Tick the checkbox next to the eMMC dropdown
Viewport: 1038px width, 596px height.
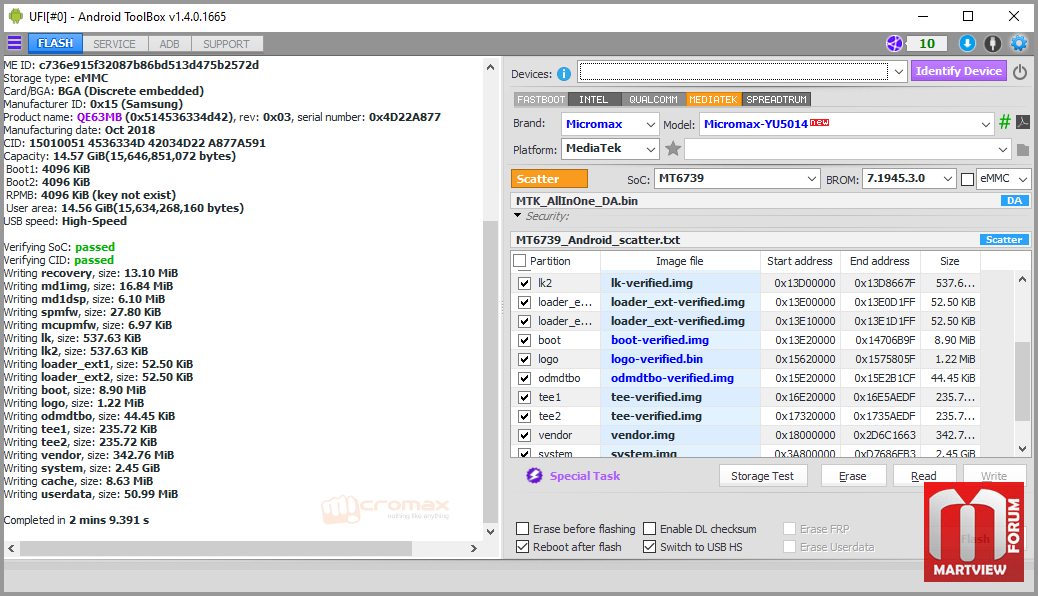coord(967,179)
